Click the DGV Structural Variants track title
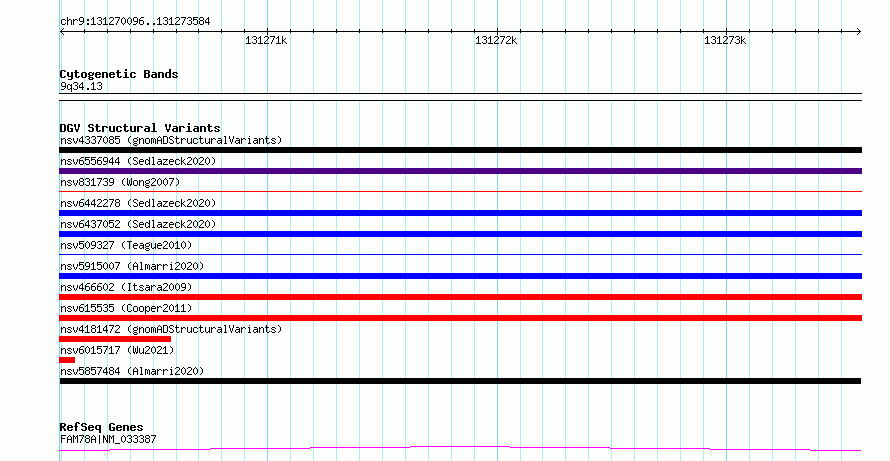Screen dimensions: 890x461 pyautogui.click(x=140, y=128)
